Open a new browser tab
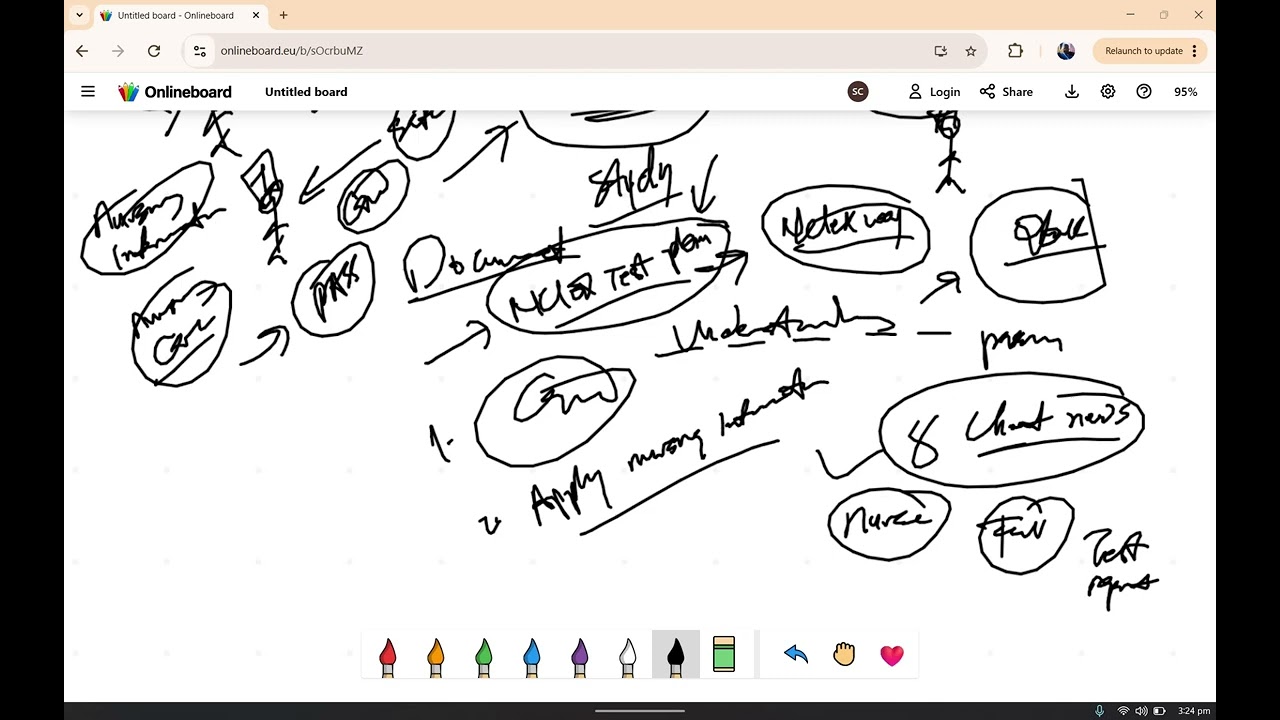 click(284, 15)
